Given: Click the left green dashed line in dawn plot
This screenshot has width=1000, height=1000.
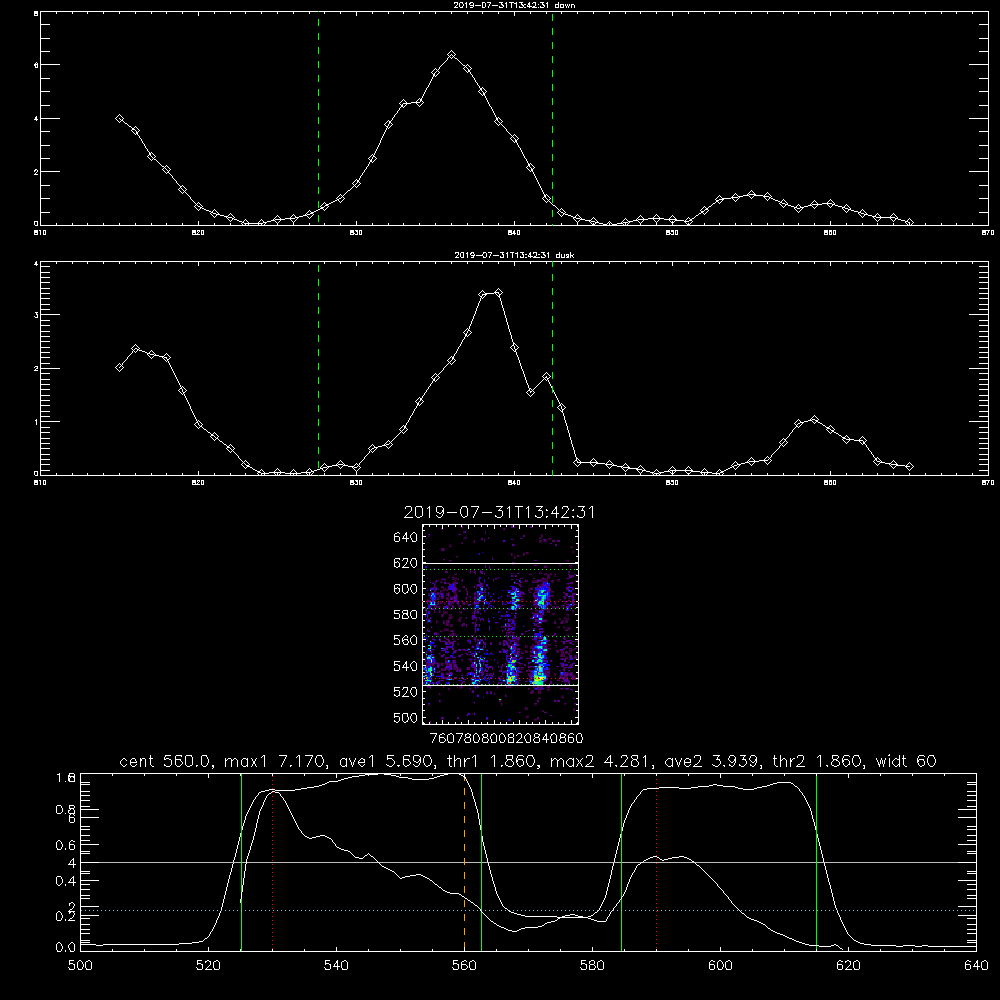Looking at the screenshot, I should click(x=318, y=119).
